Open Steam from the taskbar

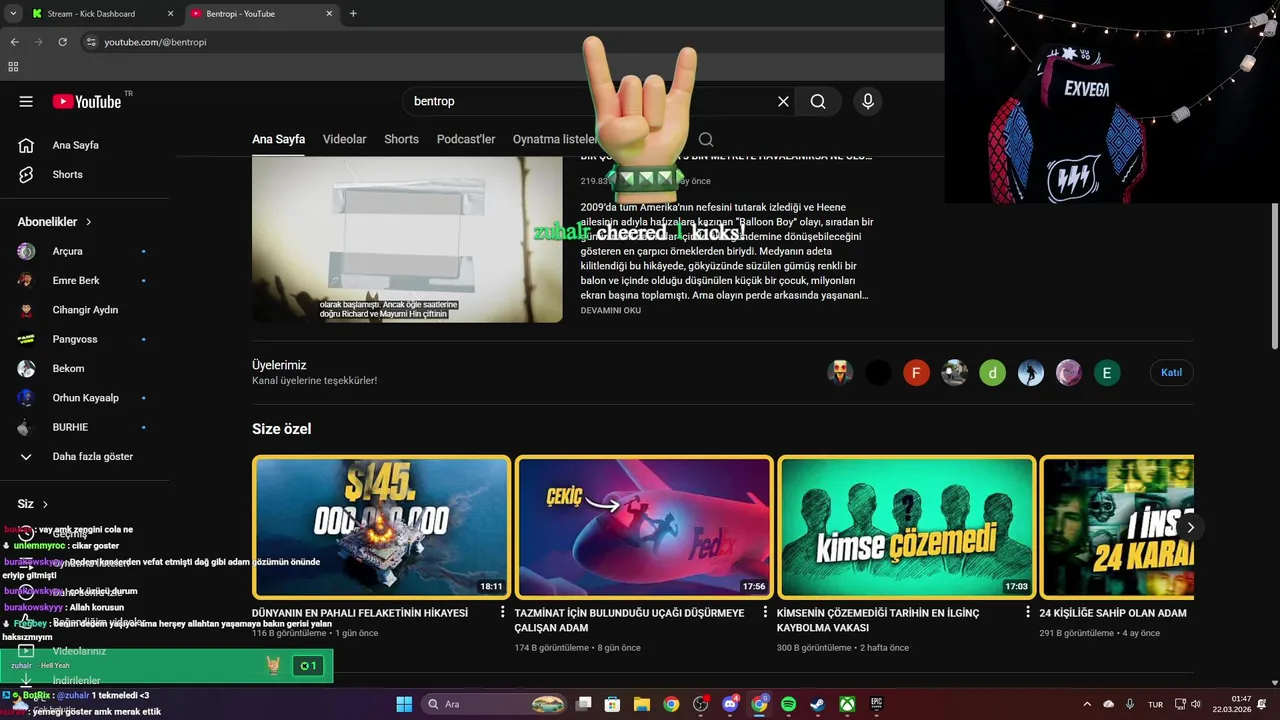click(x=817, y=704)
